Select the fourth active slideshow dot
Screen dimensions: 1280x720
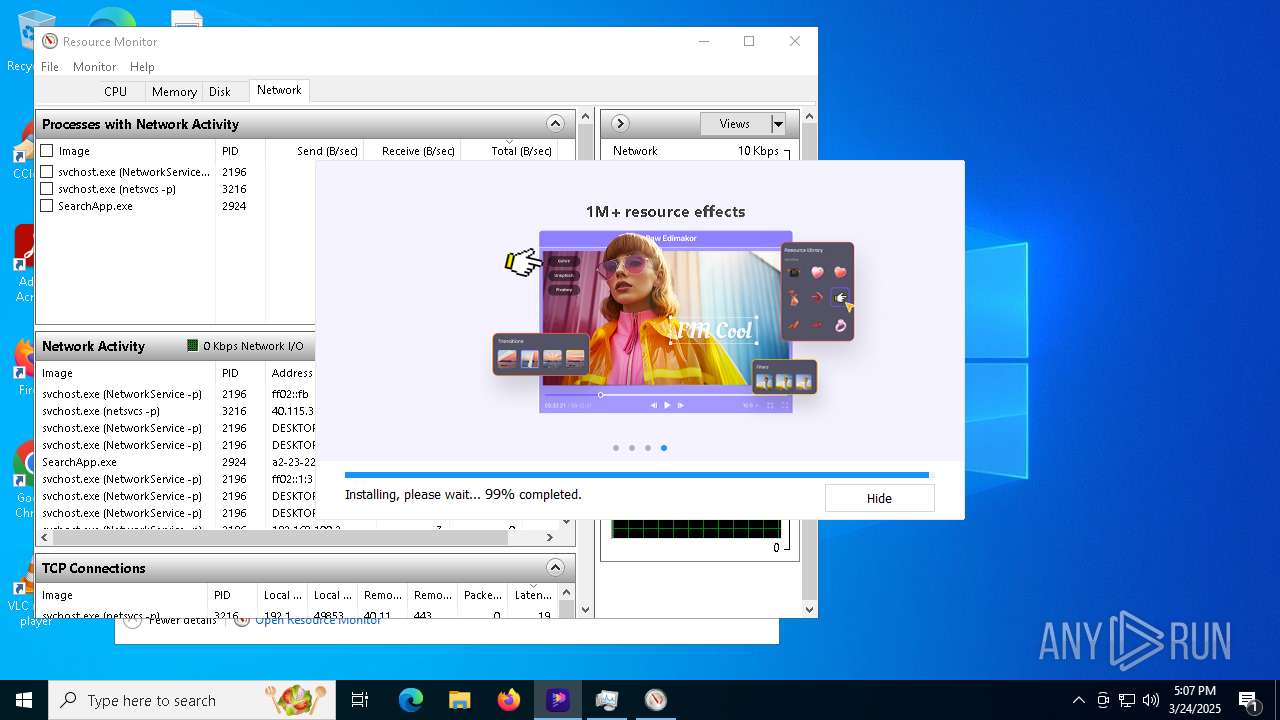(664, 448)
